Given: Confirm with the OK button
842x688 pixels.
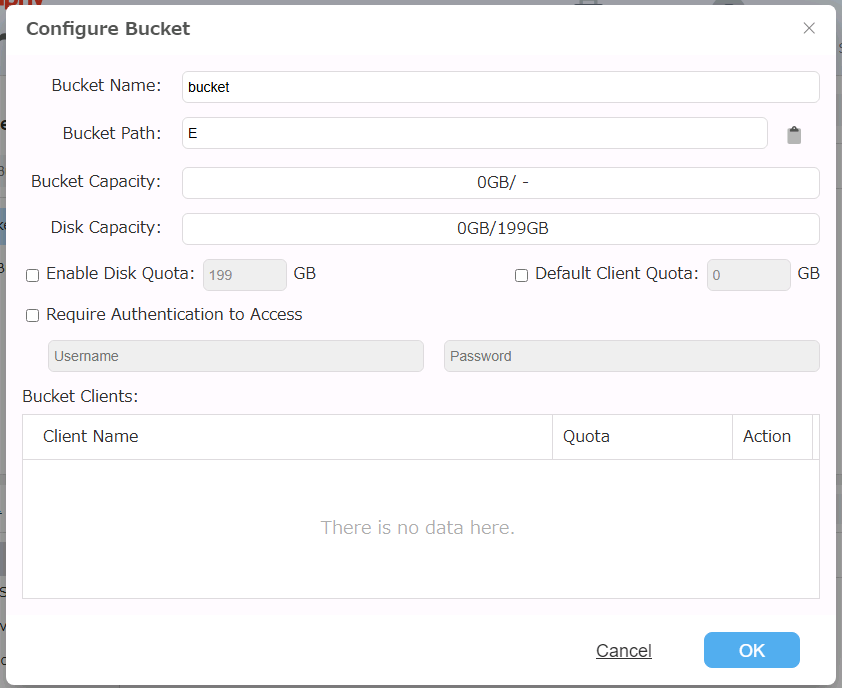Looking at the screenshot, I should pos(751,650).
